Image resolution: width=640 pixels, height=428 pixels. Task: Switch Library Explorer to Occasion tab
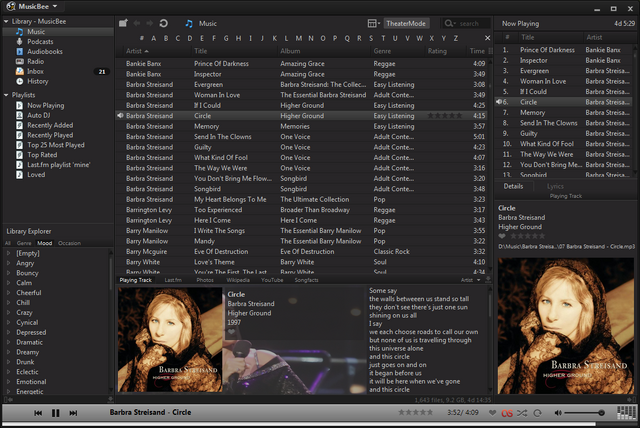click(69, 243)
